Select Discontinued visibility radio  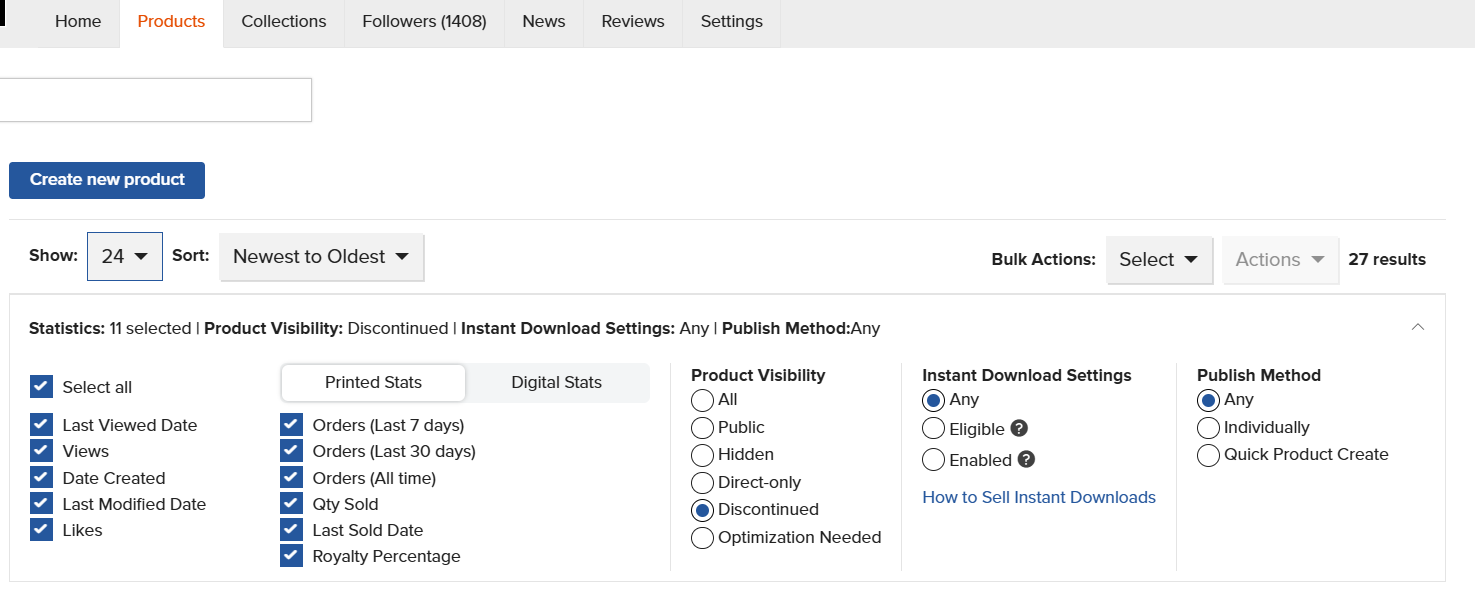point(702,510)
